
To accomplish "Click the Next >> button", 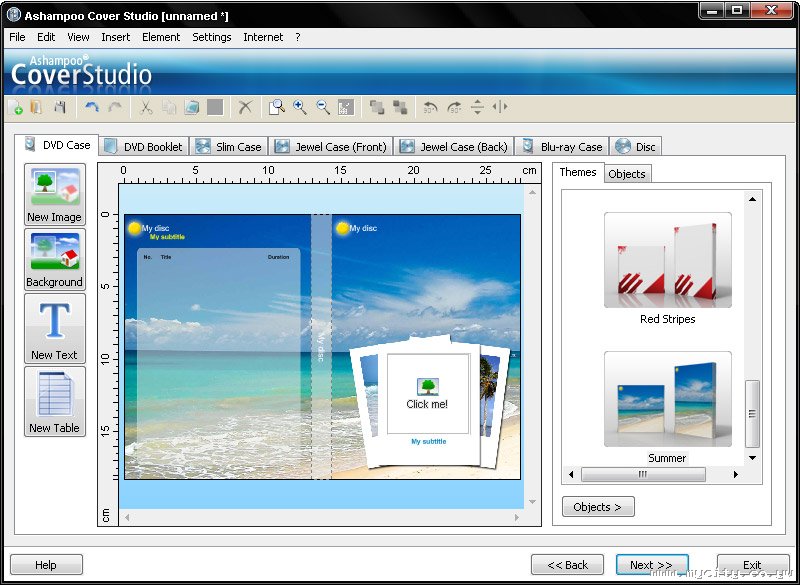I will [x=651, y=565].
